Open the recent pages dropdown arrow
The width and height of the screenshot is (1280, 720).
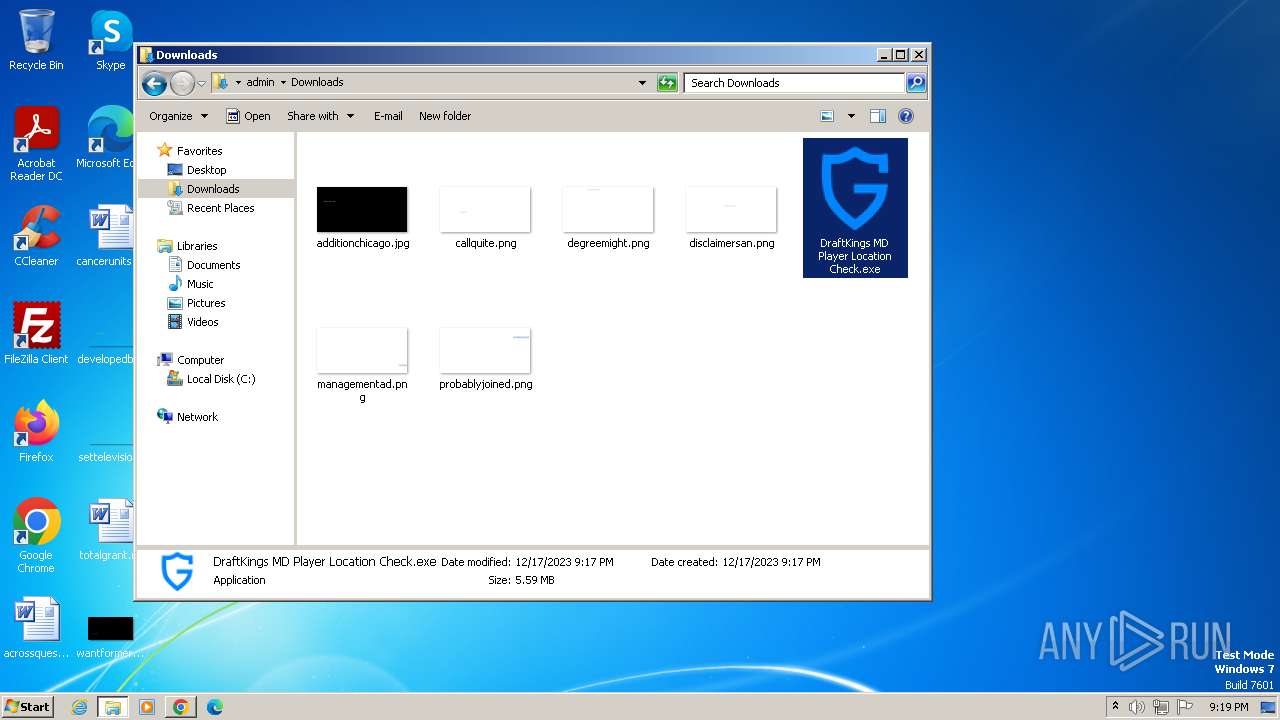pos(201,83)
